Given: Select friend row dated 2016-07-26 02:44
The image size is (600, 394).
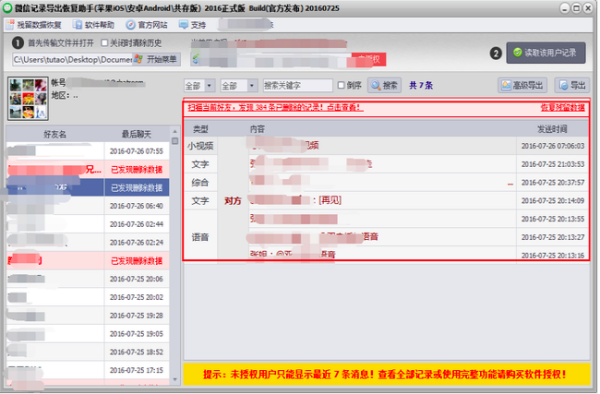Looking at the screenshot, I should coord(88,224).
